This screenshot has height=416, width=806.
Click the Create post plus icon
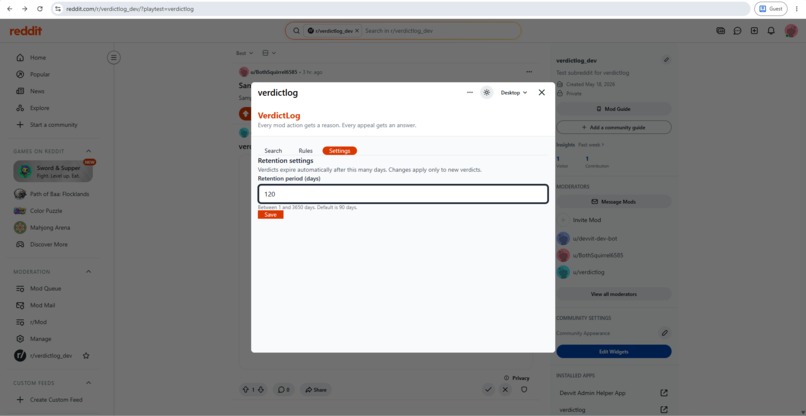tap(754, 31)
